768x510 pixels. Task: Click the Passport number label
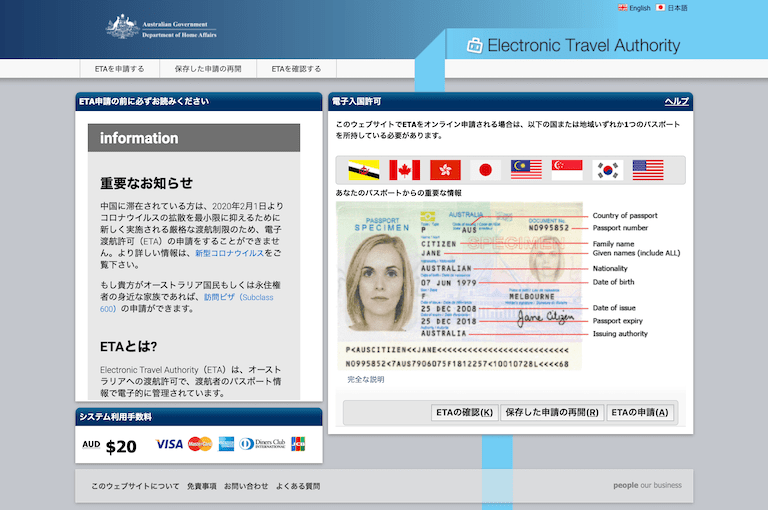pos(620,228)
